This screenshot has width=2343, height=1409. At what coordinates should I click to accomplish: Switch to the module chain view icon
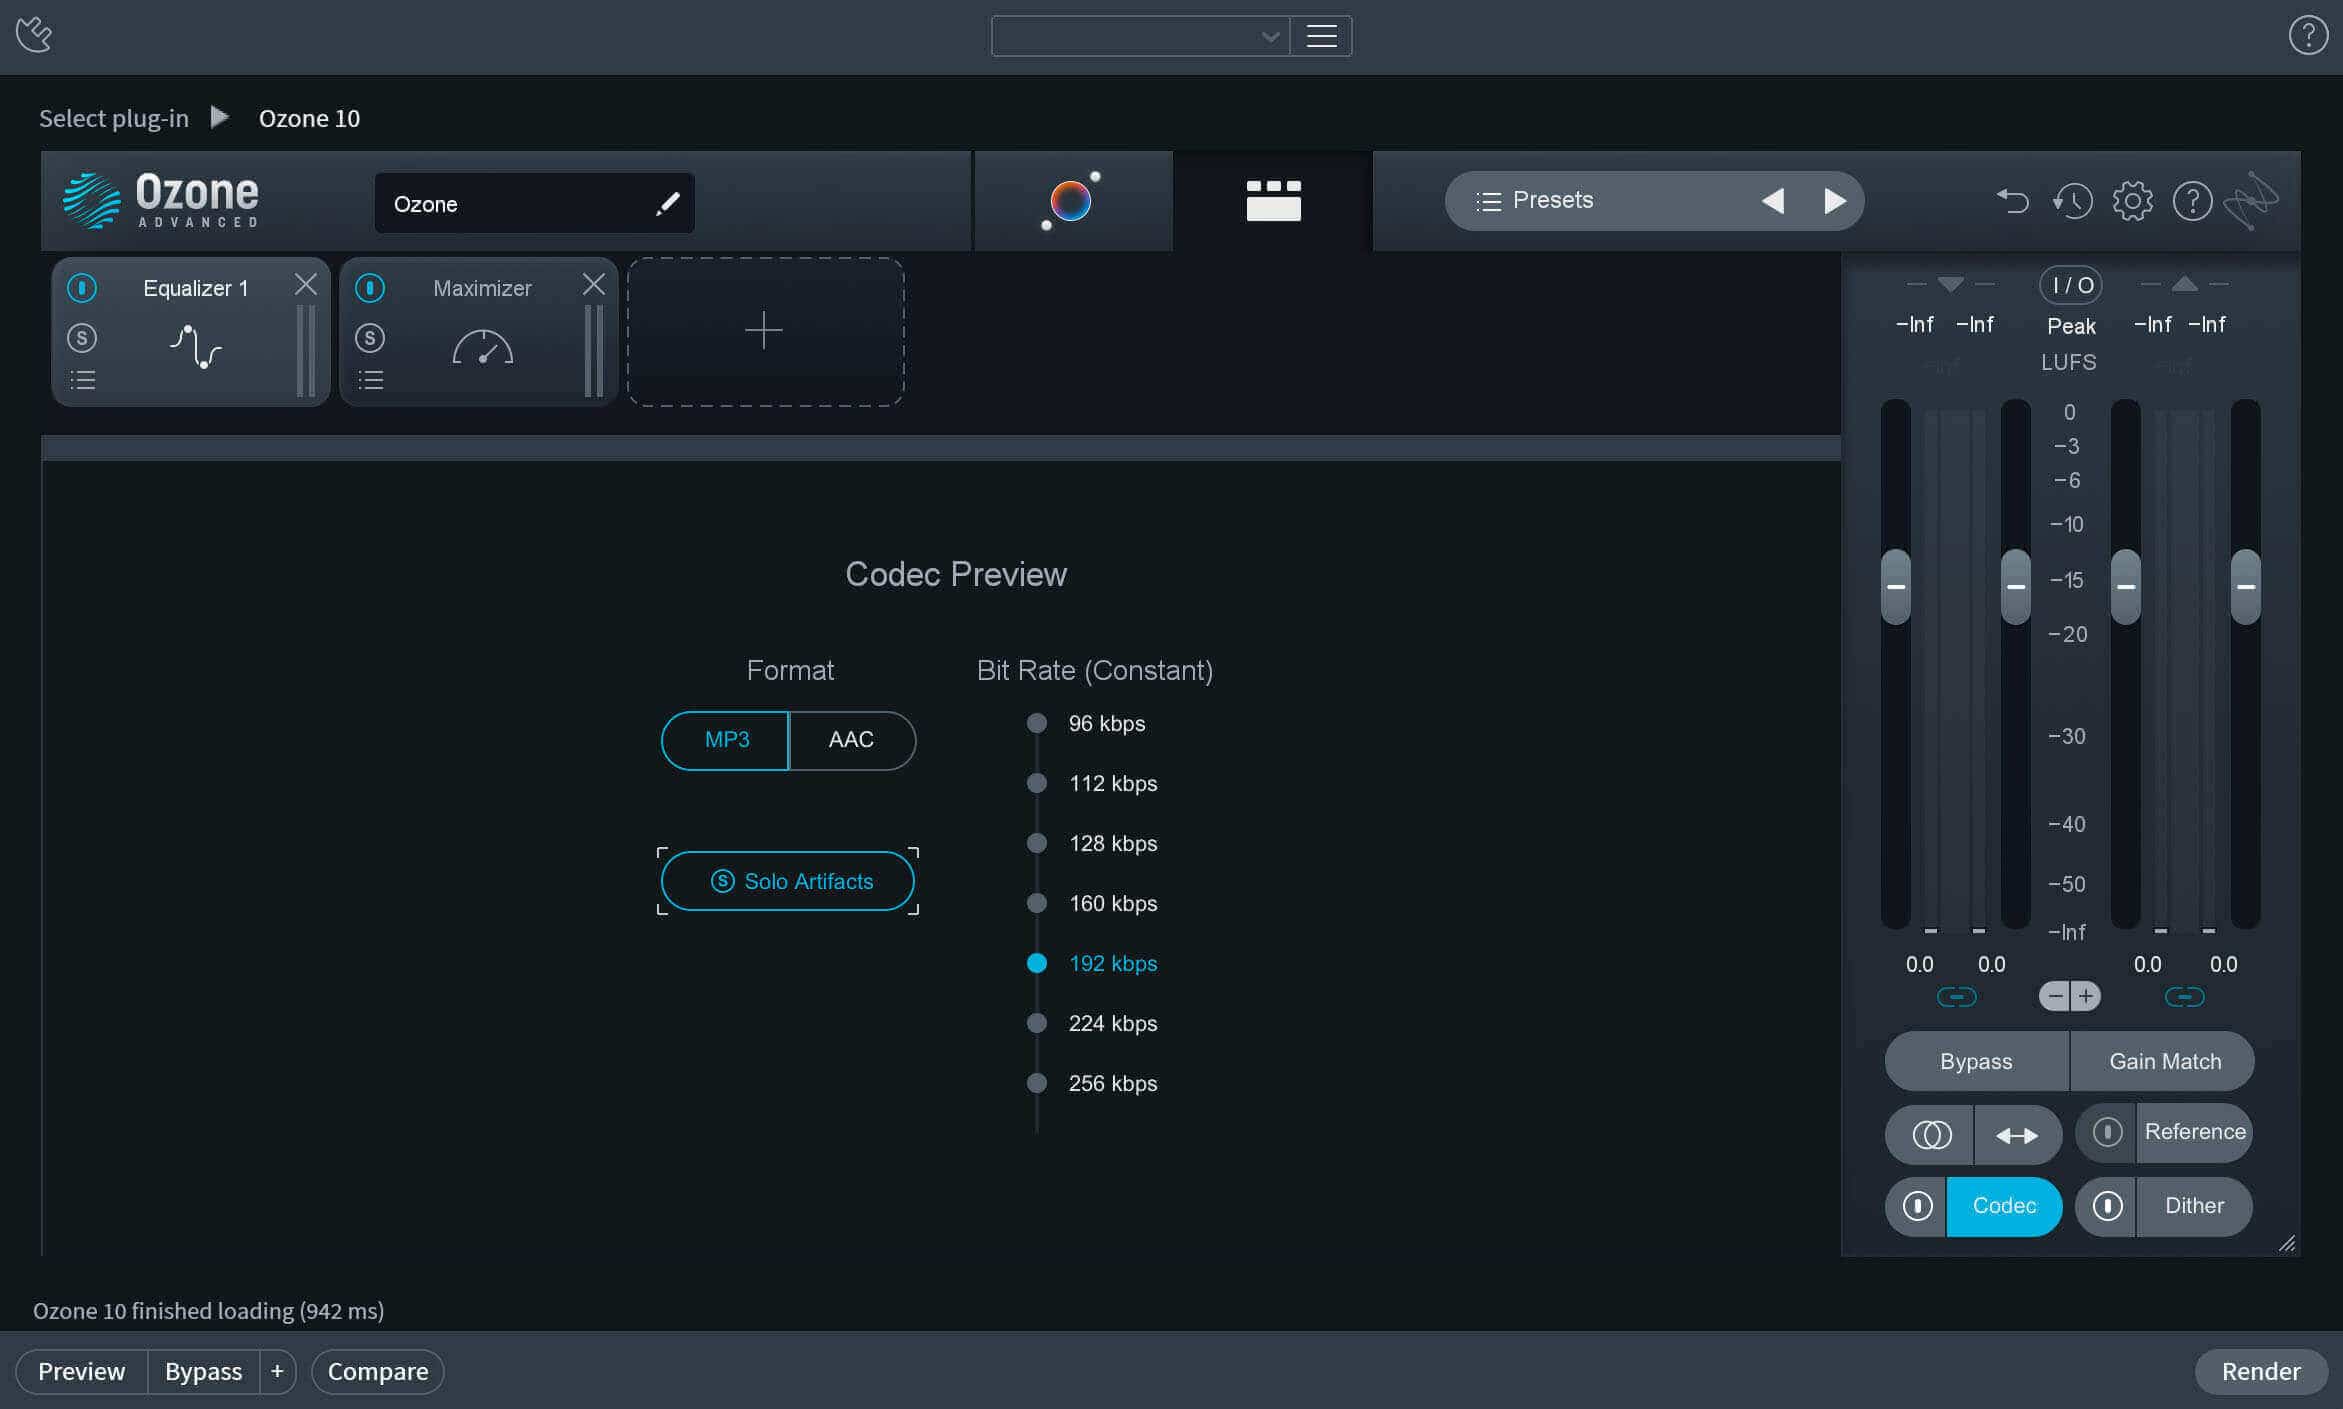pos(1273,201)
